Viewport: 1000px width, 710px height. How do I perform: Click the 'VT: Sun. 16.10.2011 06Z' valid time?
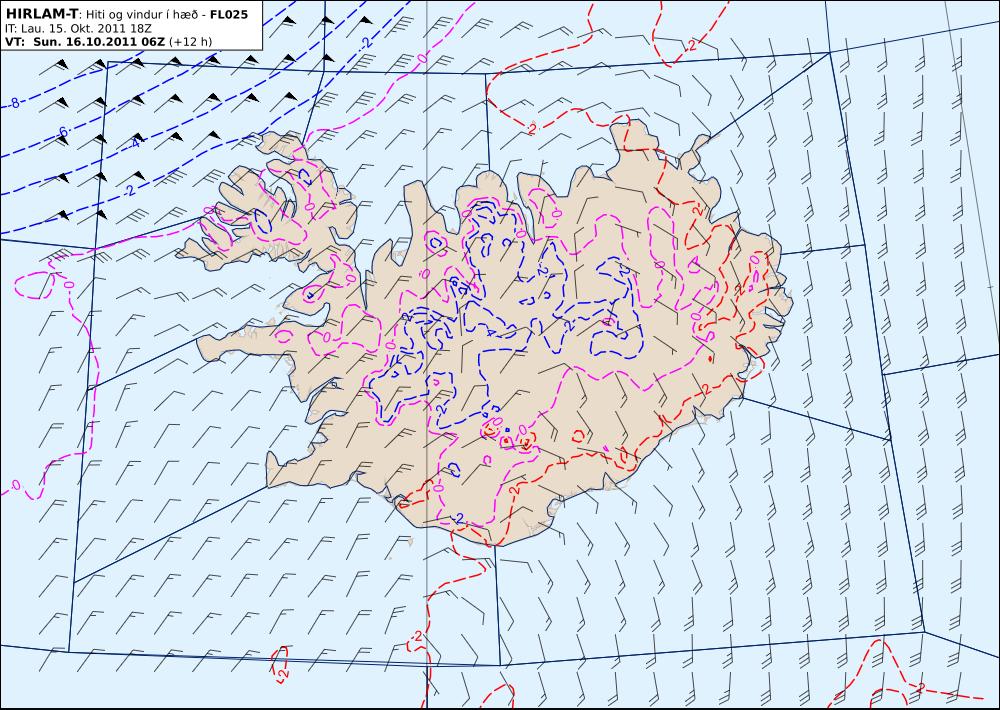coord(84,42)
